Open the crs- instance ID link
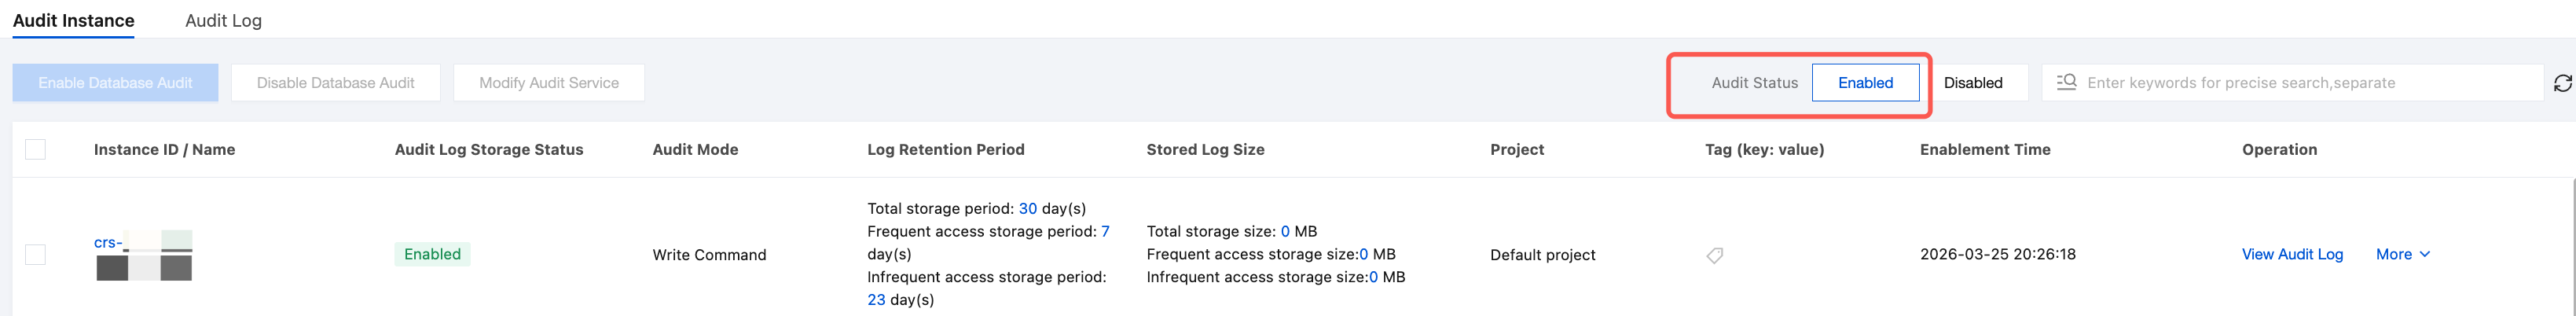 click(x=108, y=243)
